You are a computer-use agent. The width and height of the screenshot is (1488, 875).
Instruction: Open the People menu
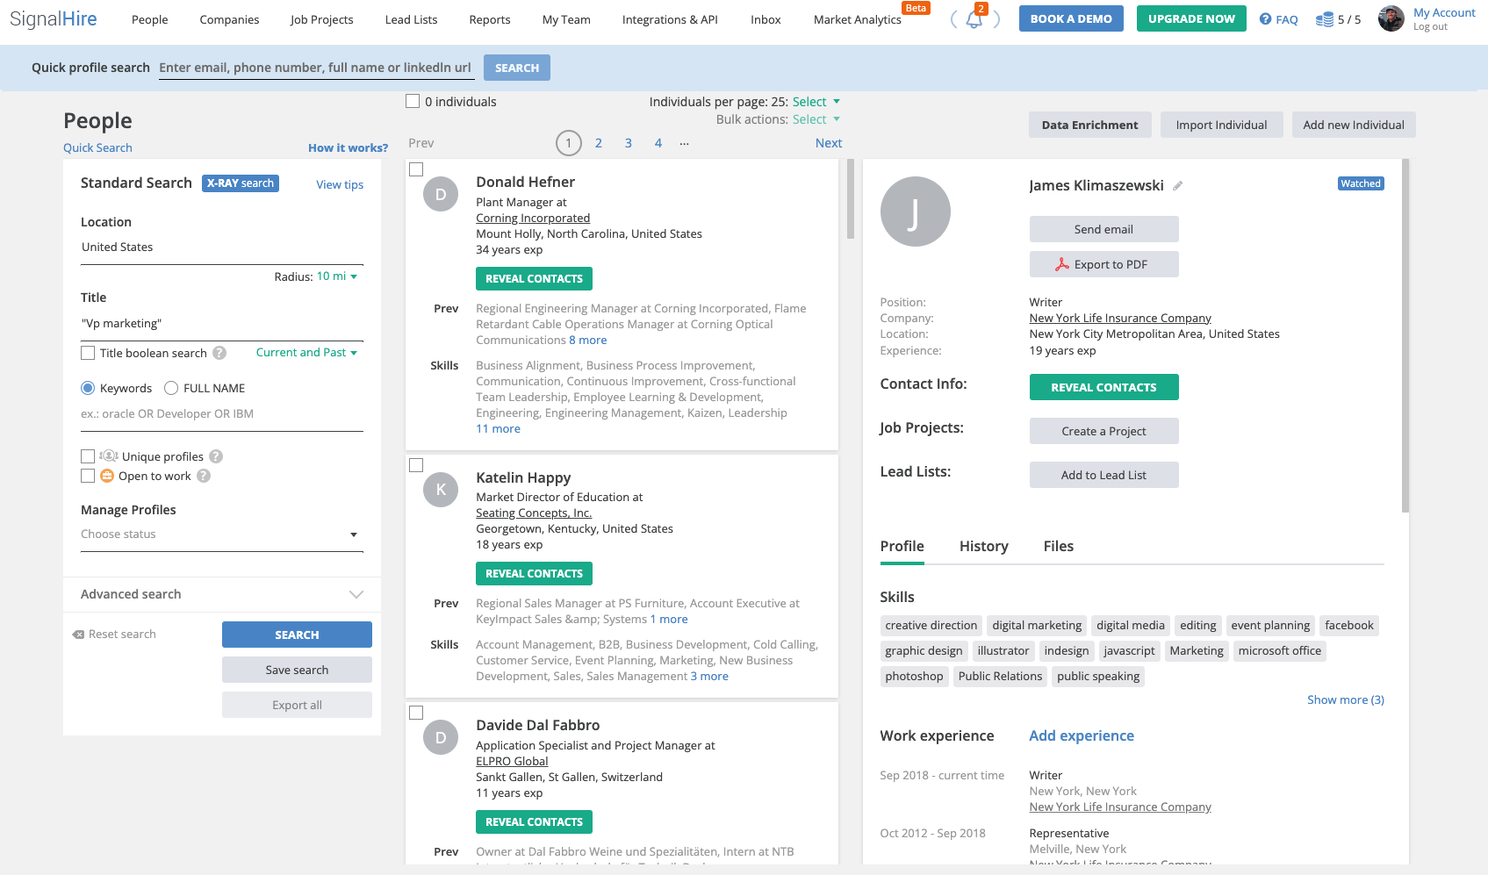click(150, 20)
